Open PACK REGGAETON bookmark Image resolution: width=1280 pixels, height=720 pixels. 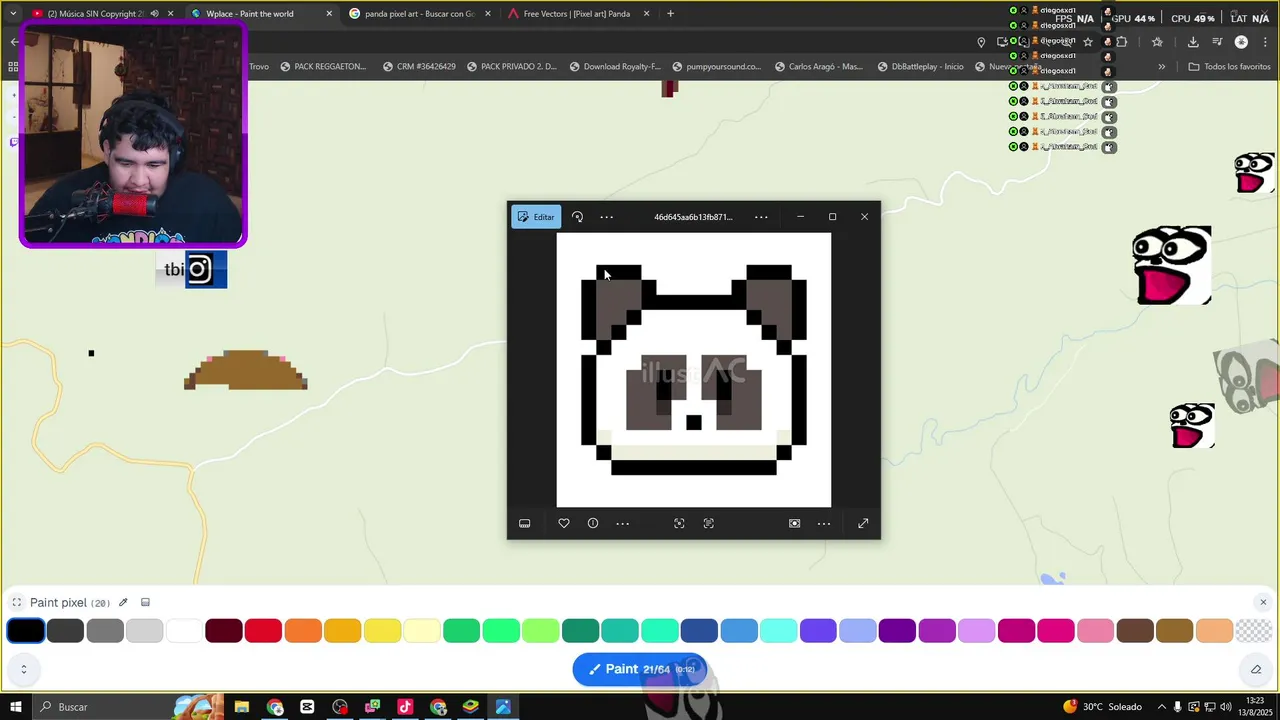tap(322, 67)
